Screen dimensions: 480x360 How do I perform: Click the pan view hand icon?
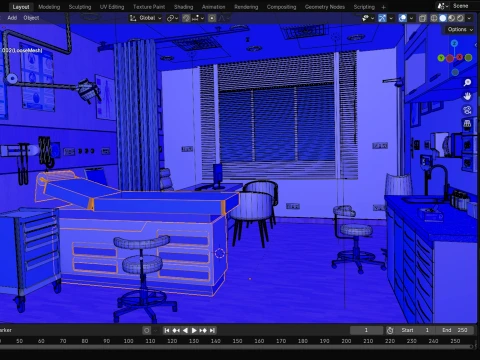click(467, 96)
